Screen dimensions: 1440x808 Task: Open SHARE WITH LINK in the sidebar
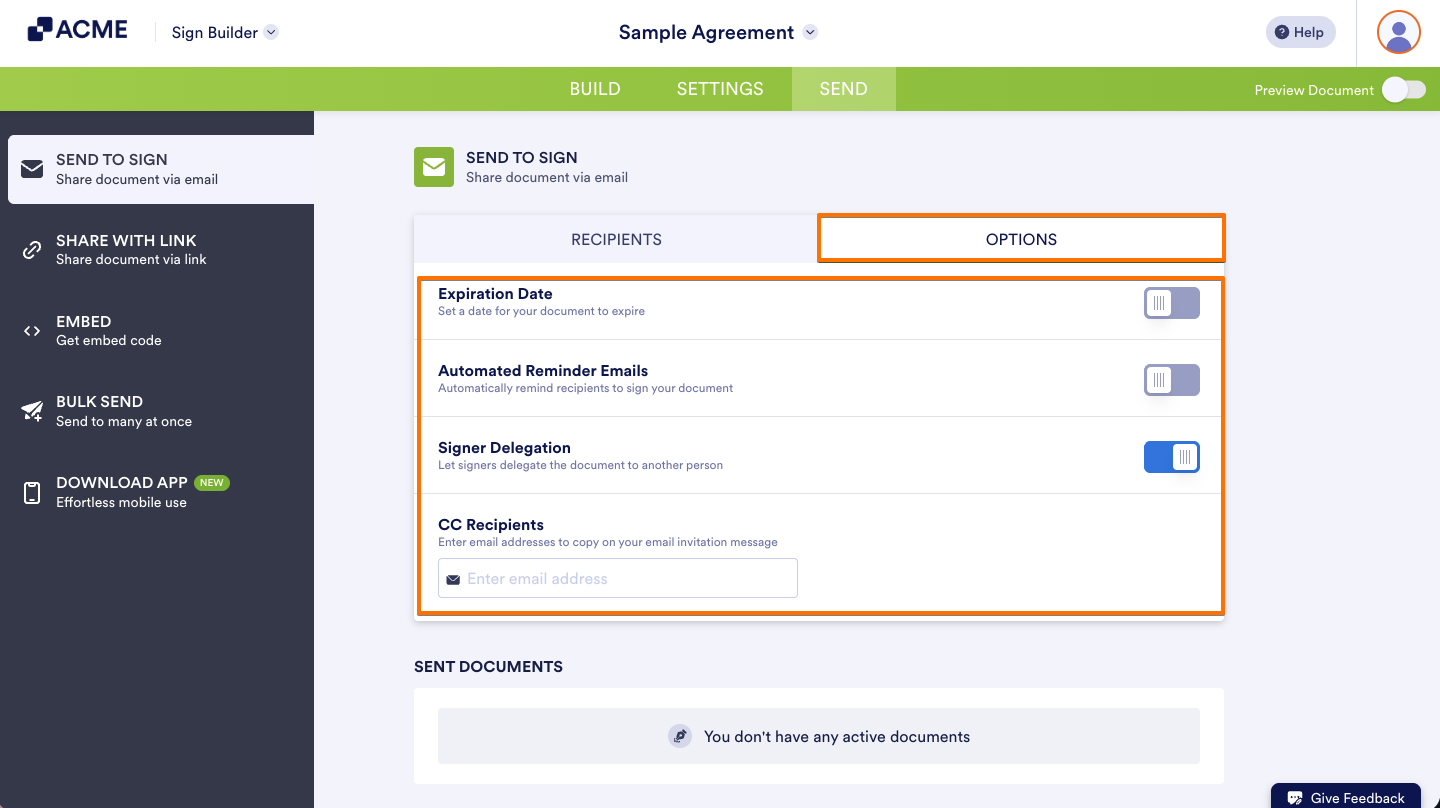point(157,250)
